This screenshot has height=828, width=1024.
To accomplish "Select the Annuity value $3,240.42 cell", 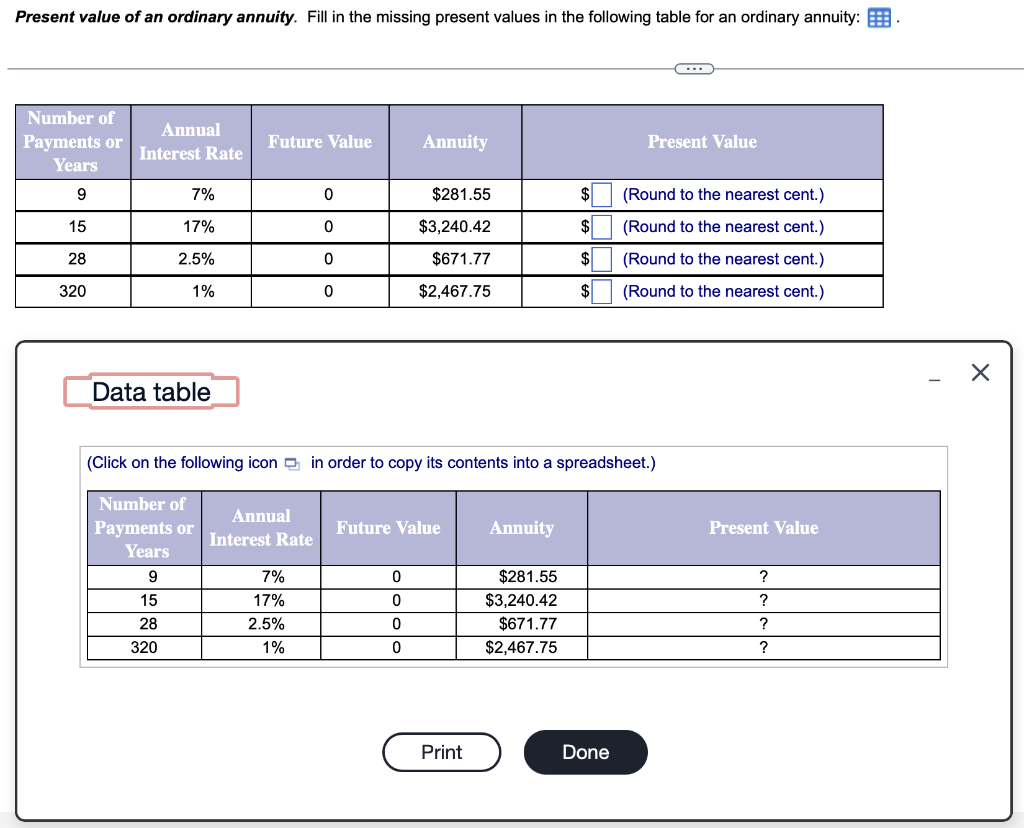I will [455, 227].
